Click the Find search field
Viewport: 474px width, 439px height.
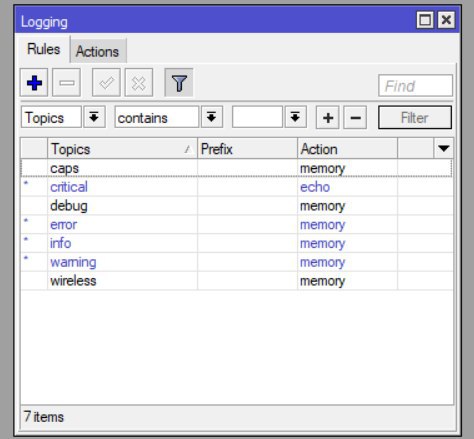tap(415, 86)
